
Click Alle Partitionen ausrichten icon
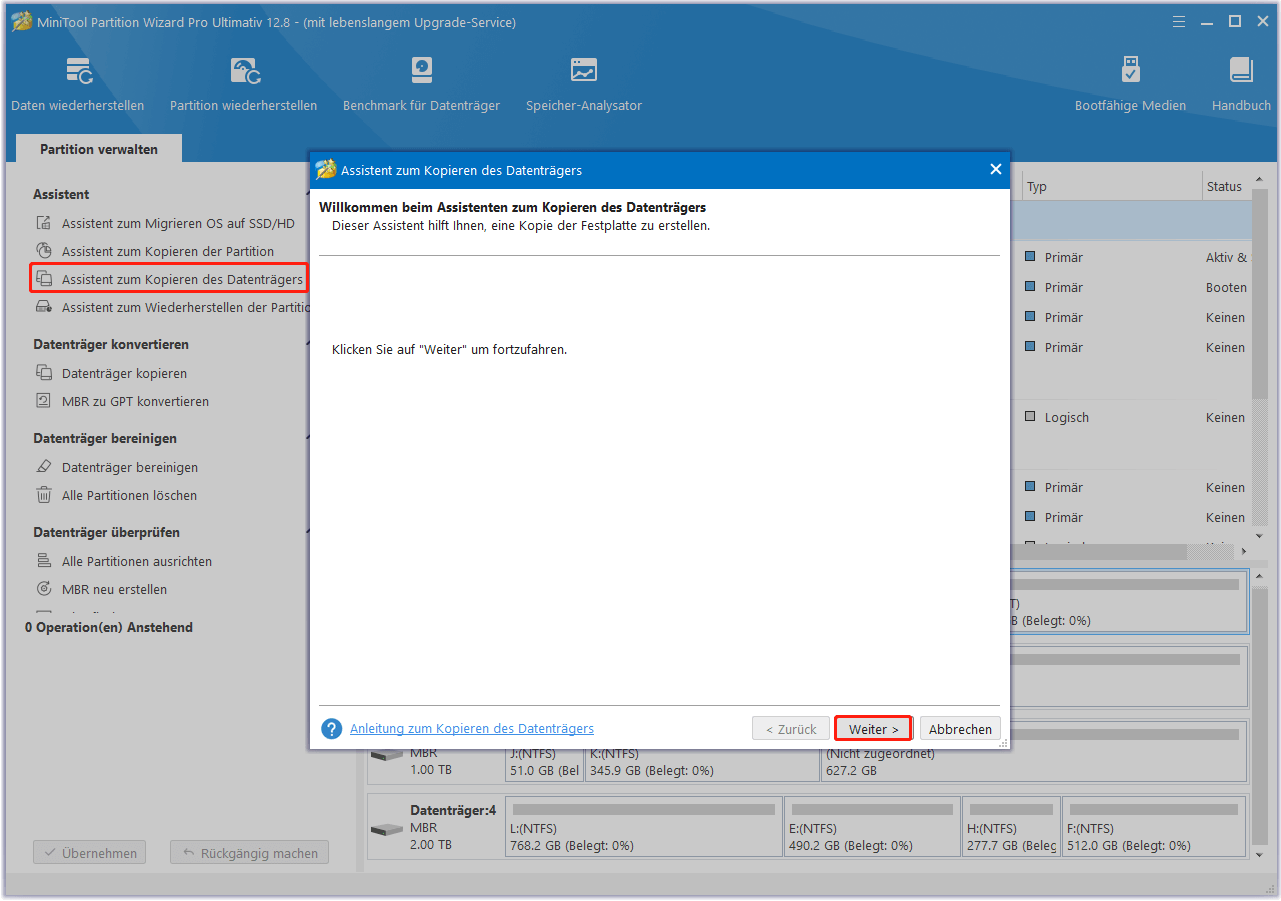pos(44,561)
